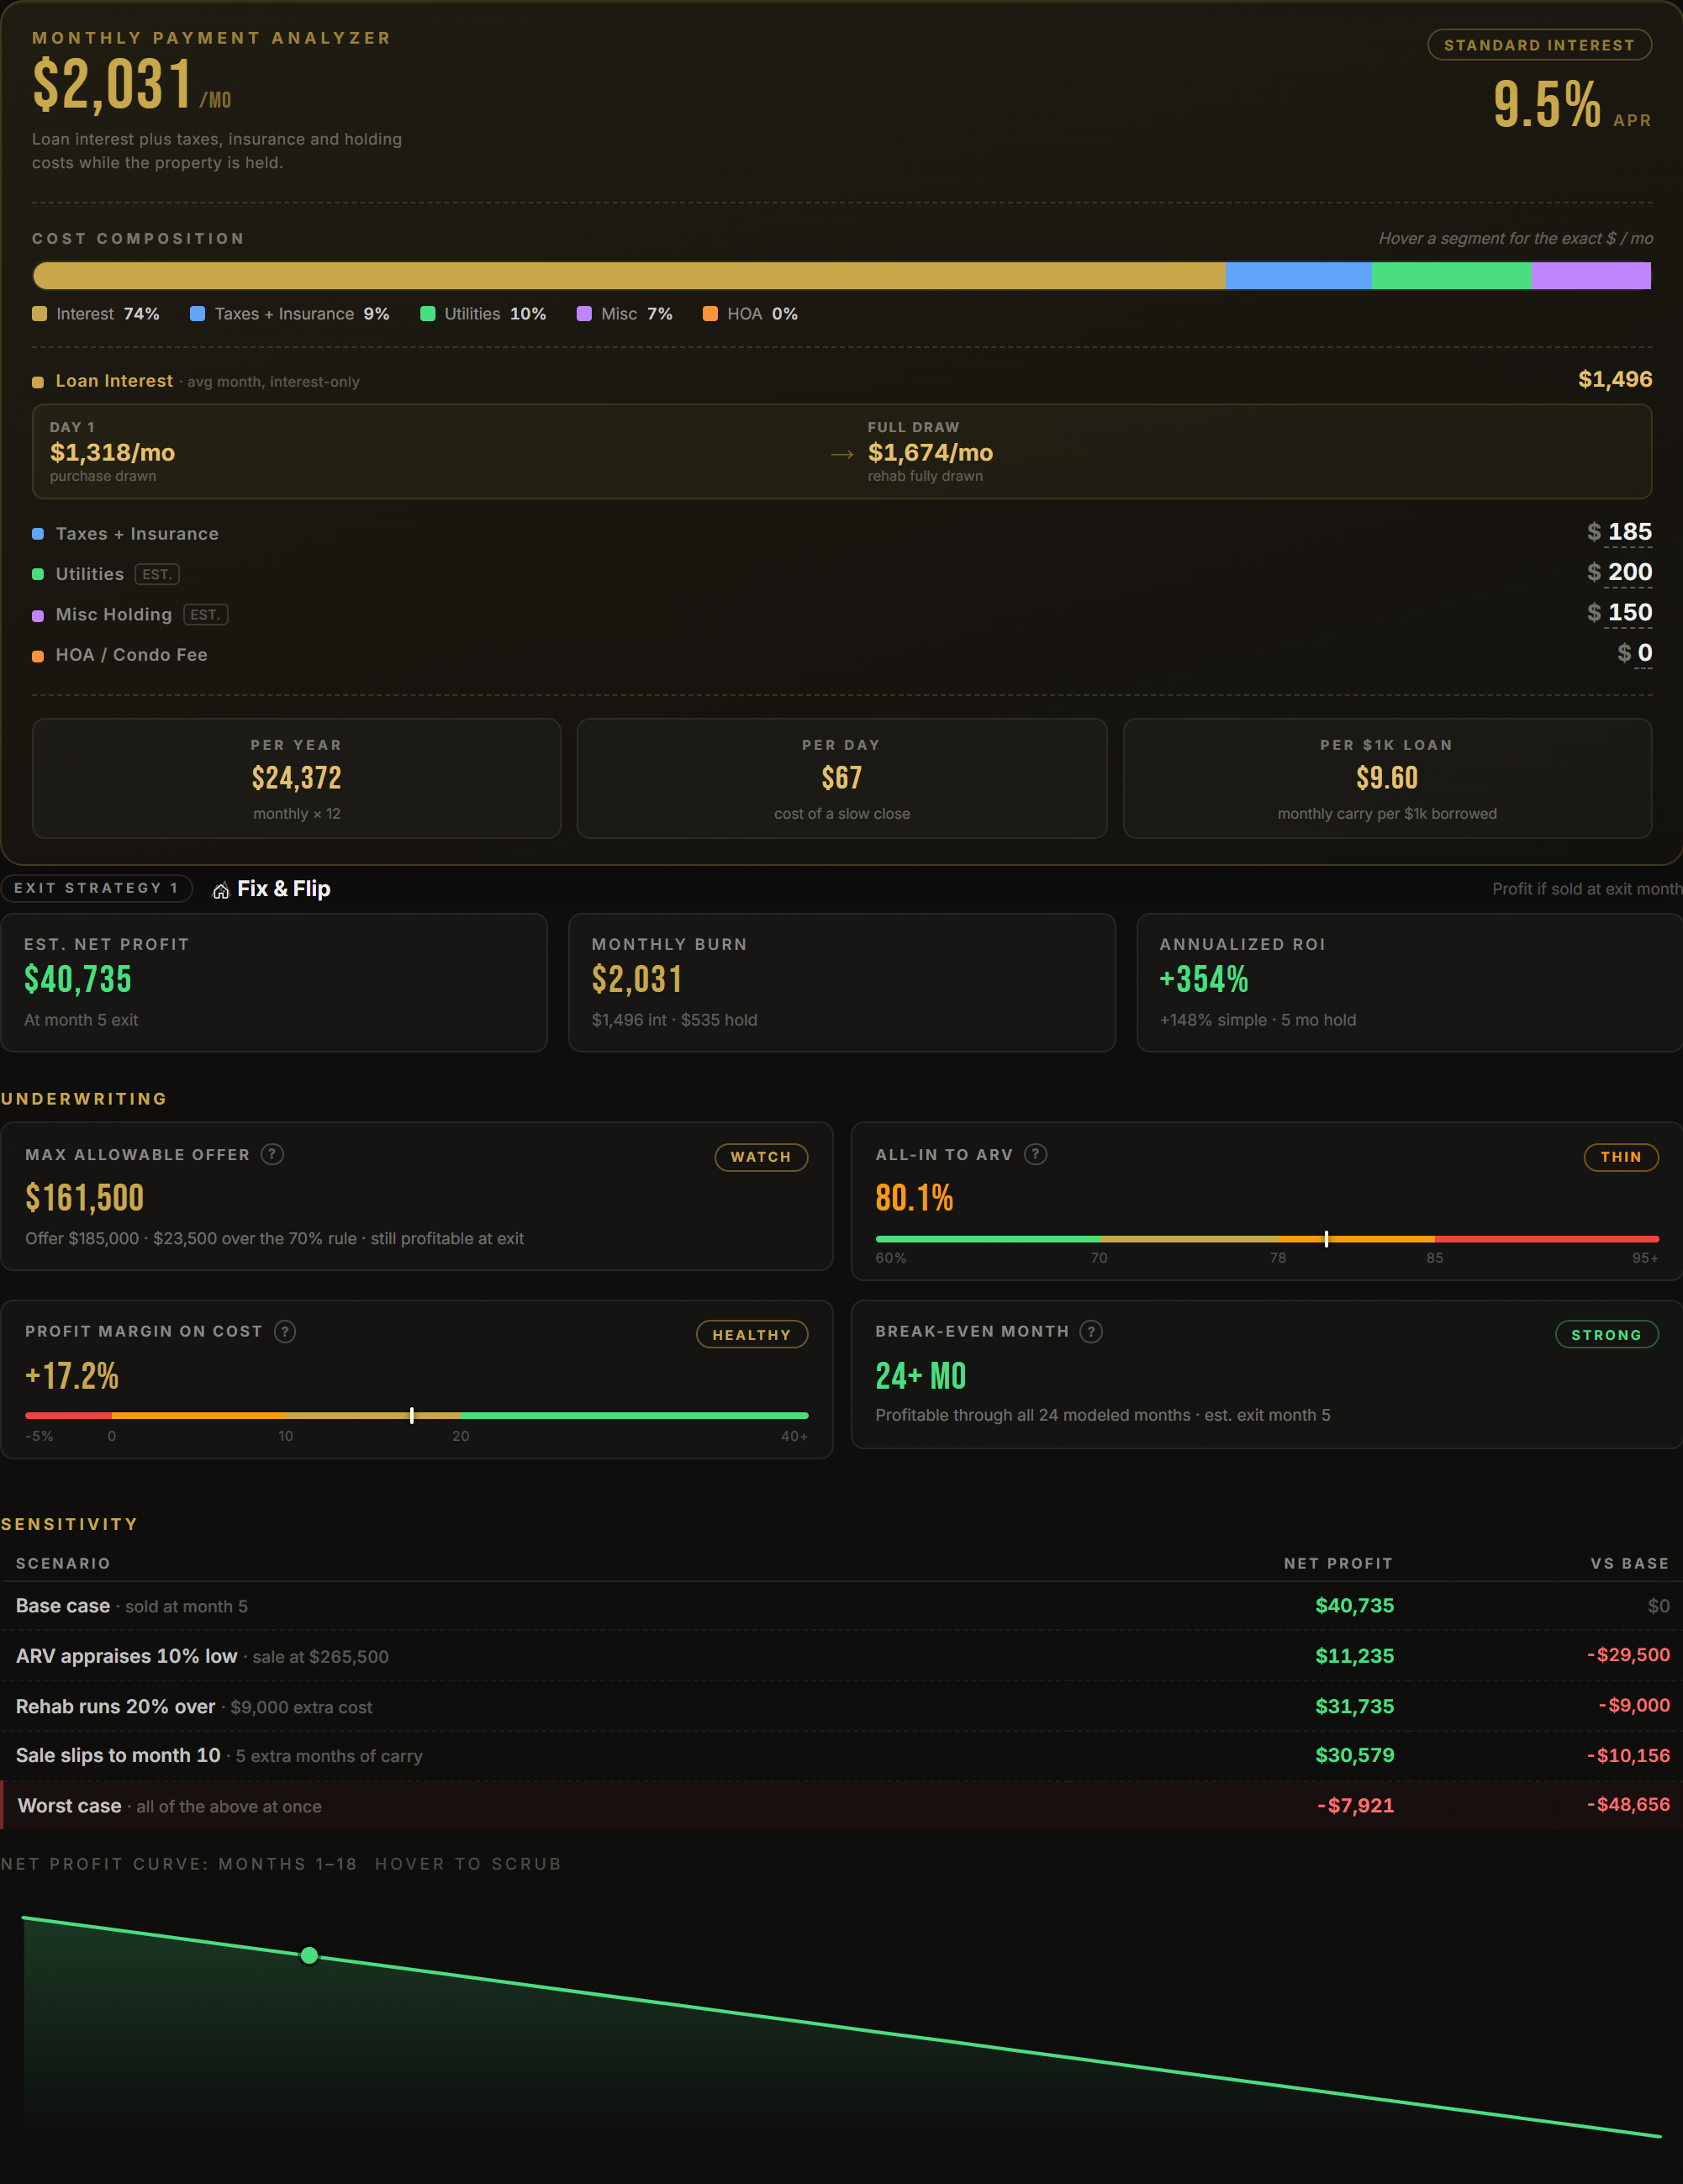Image resolution: width=1683 pixels, height=2184 pixels.
Task: Edit the Utilities amount 200
Action: tap(1629, 572)
